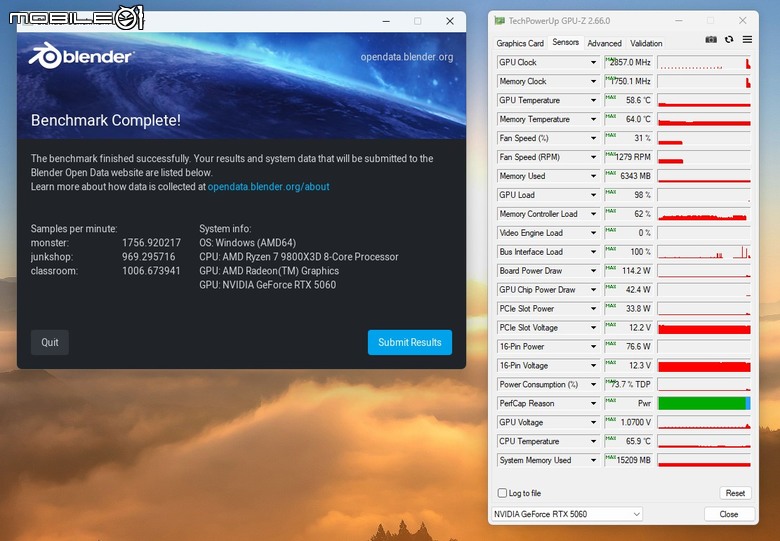Click the Quit button in Blender benchmark
Screen dimensions: 780x541
[x=50, y=342]
